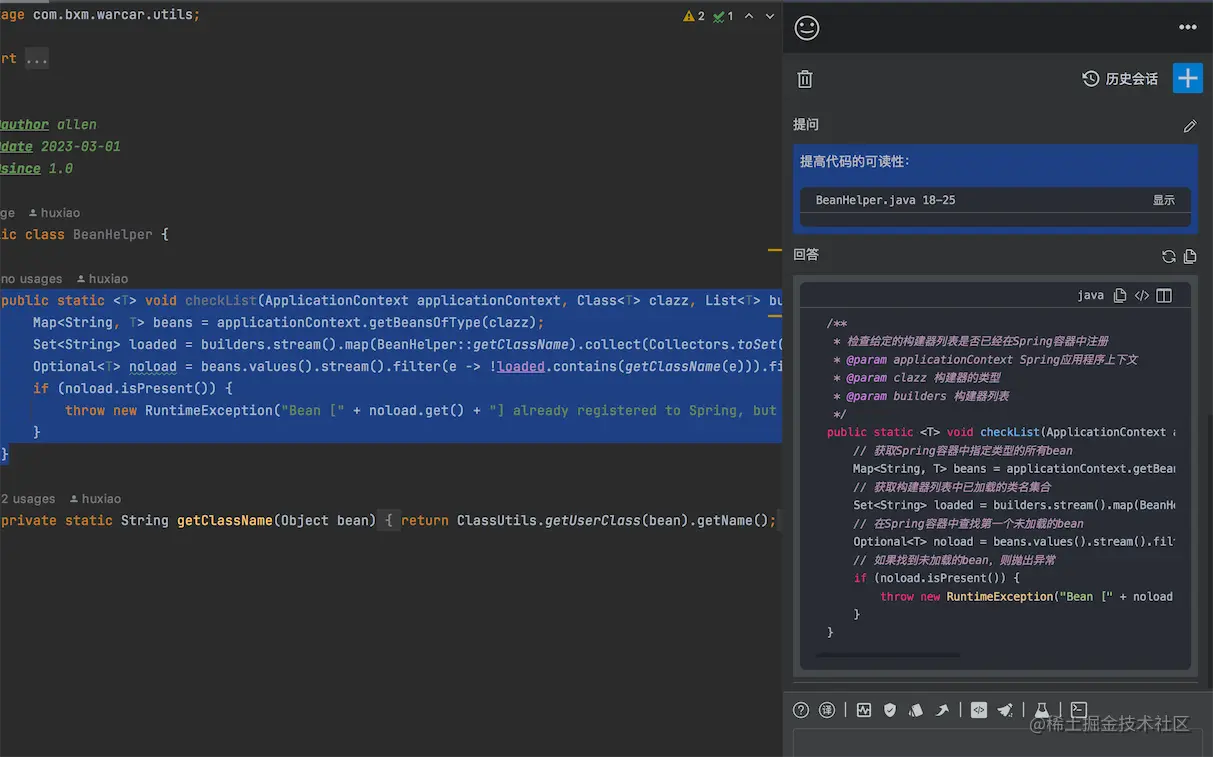Open the diff view columns icon in the java header
The height and width of the screenshot is (757, 1213).
coord(1164,295)
